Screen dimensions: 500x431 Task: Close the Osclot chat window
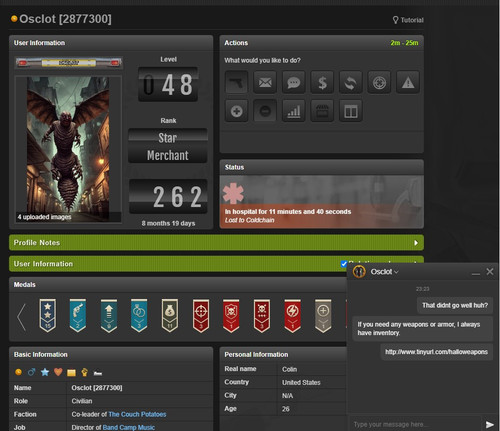490,272
